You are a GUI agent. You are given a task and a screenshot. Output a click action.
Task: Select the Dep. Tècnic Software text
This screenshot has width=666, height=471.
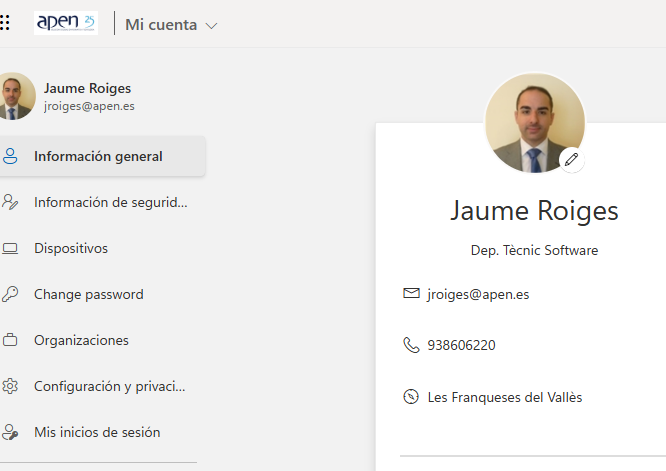point(534,250)
